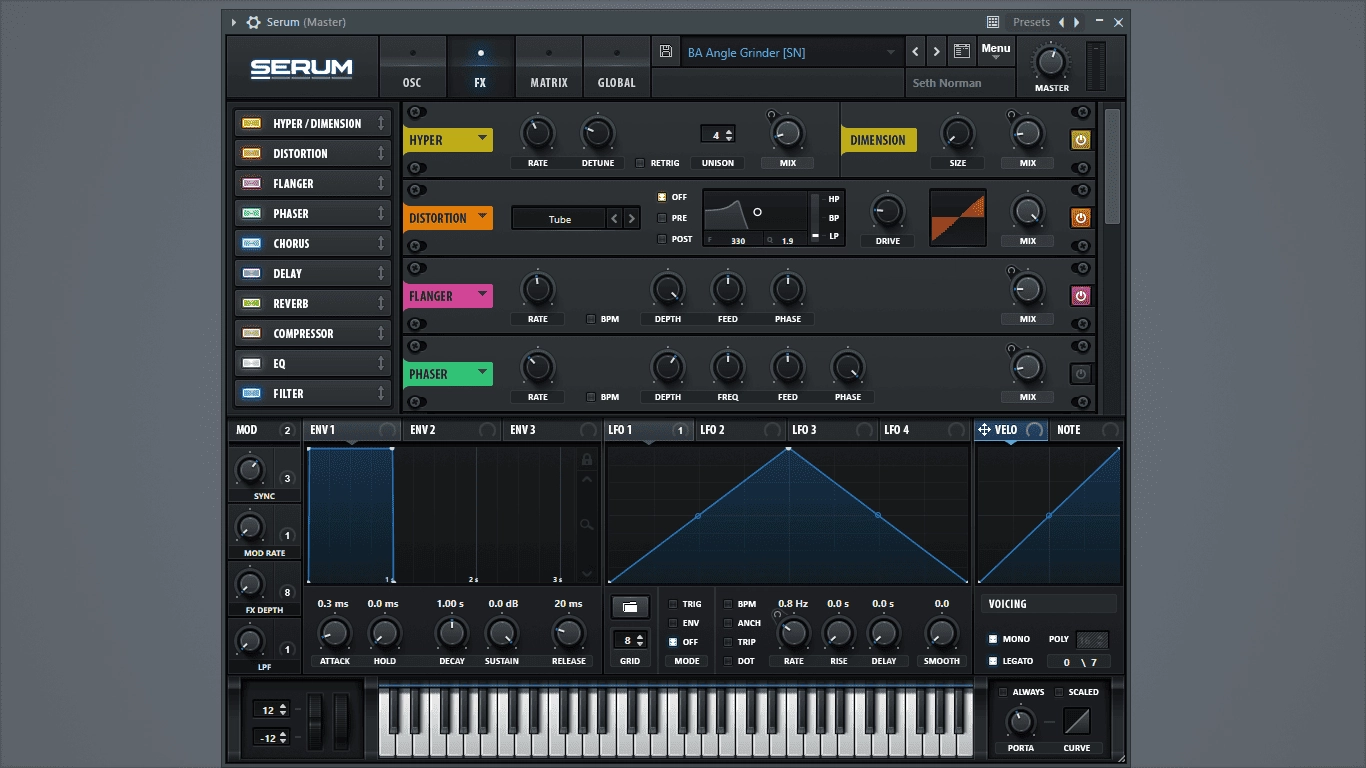Open the Flanger module dropdown arrow

(x=482, y=295)
